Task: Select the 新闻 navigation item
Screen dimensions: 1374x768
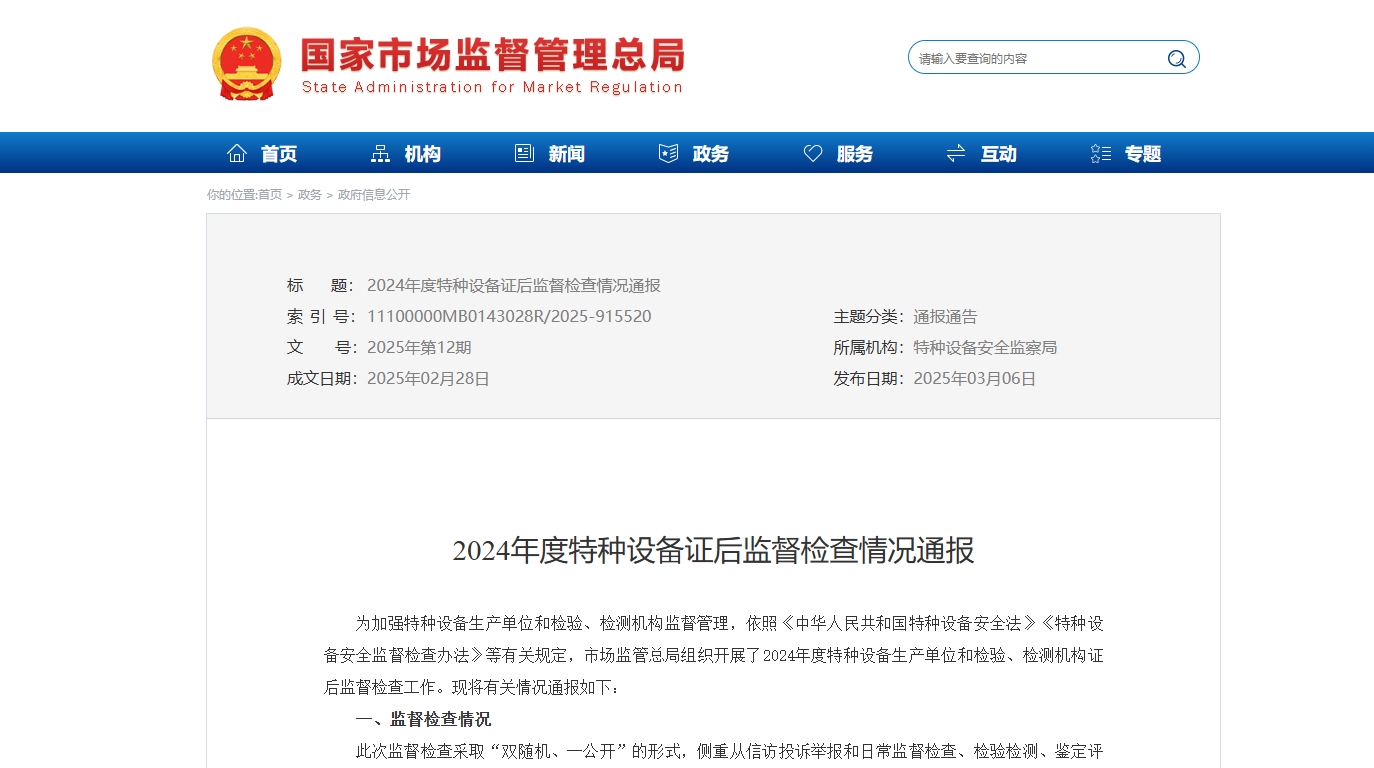Action: [x=567, y=154]
